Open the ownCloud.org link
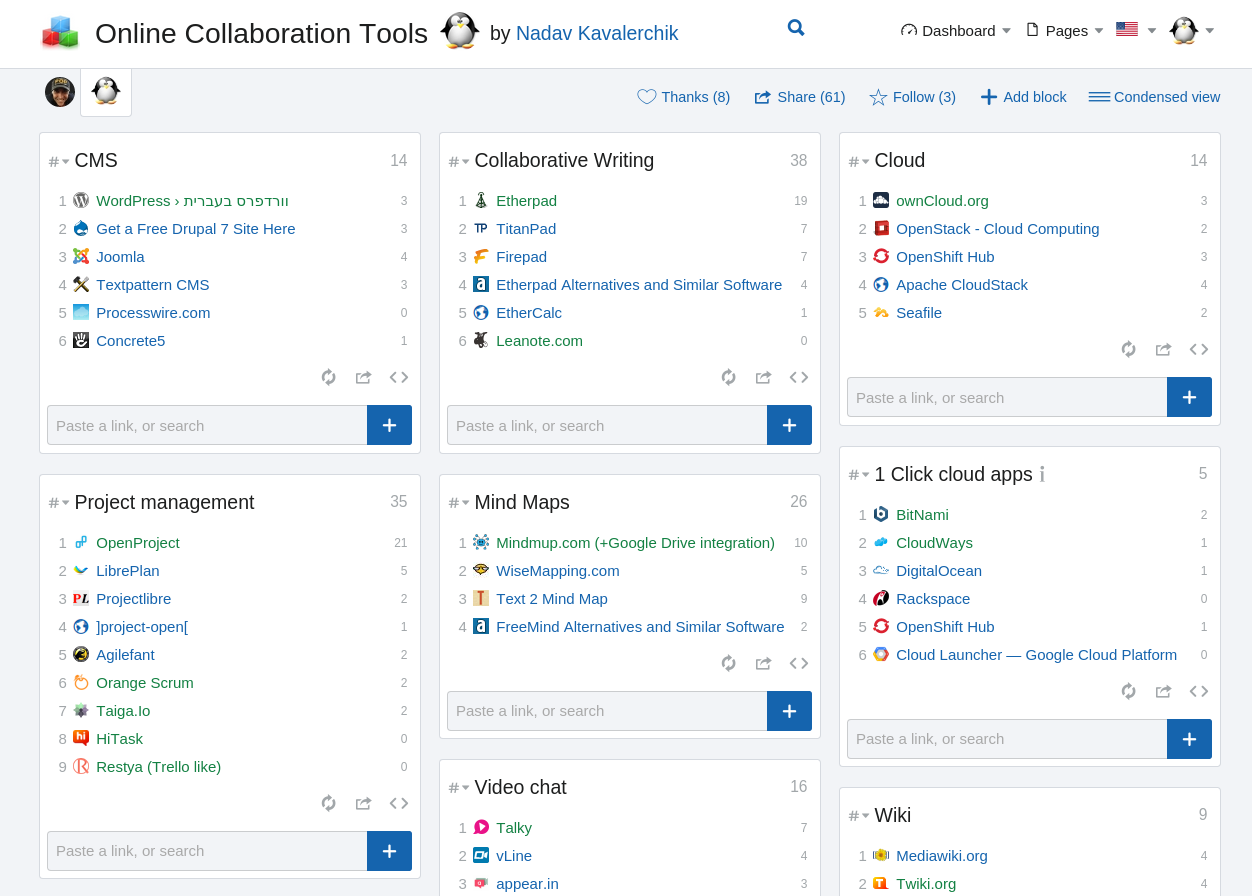 [942, 201]
